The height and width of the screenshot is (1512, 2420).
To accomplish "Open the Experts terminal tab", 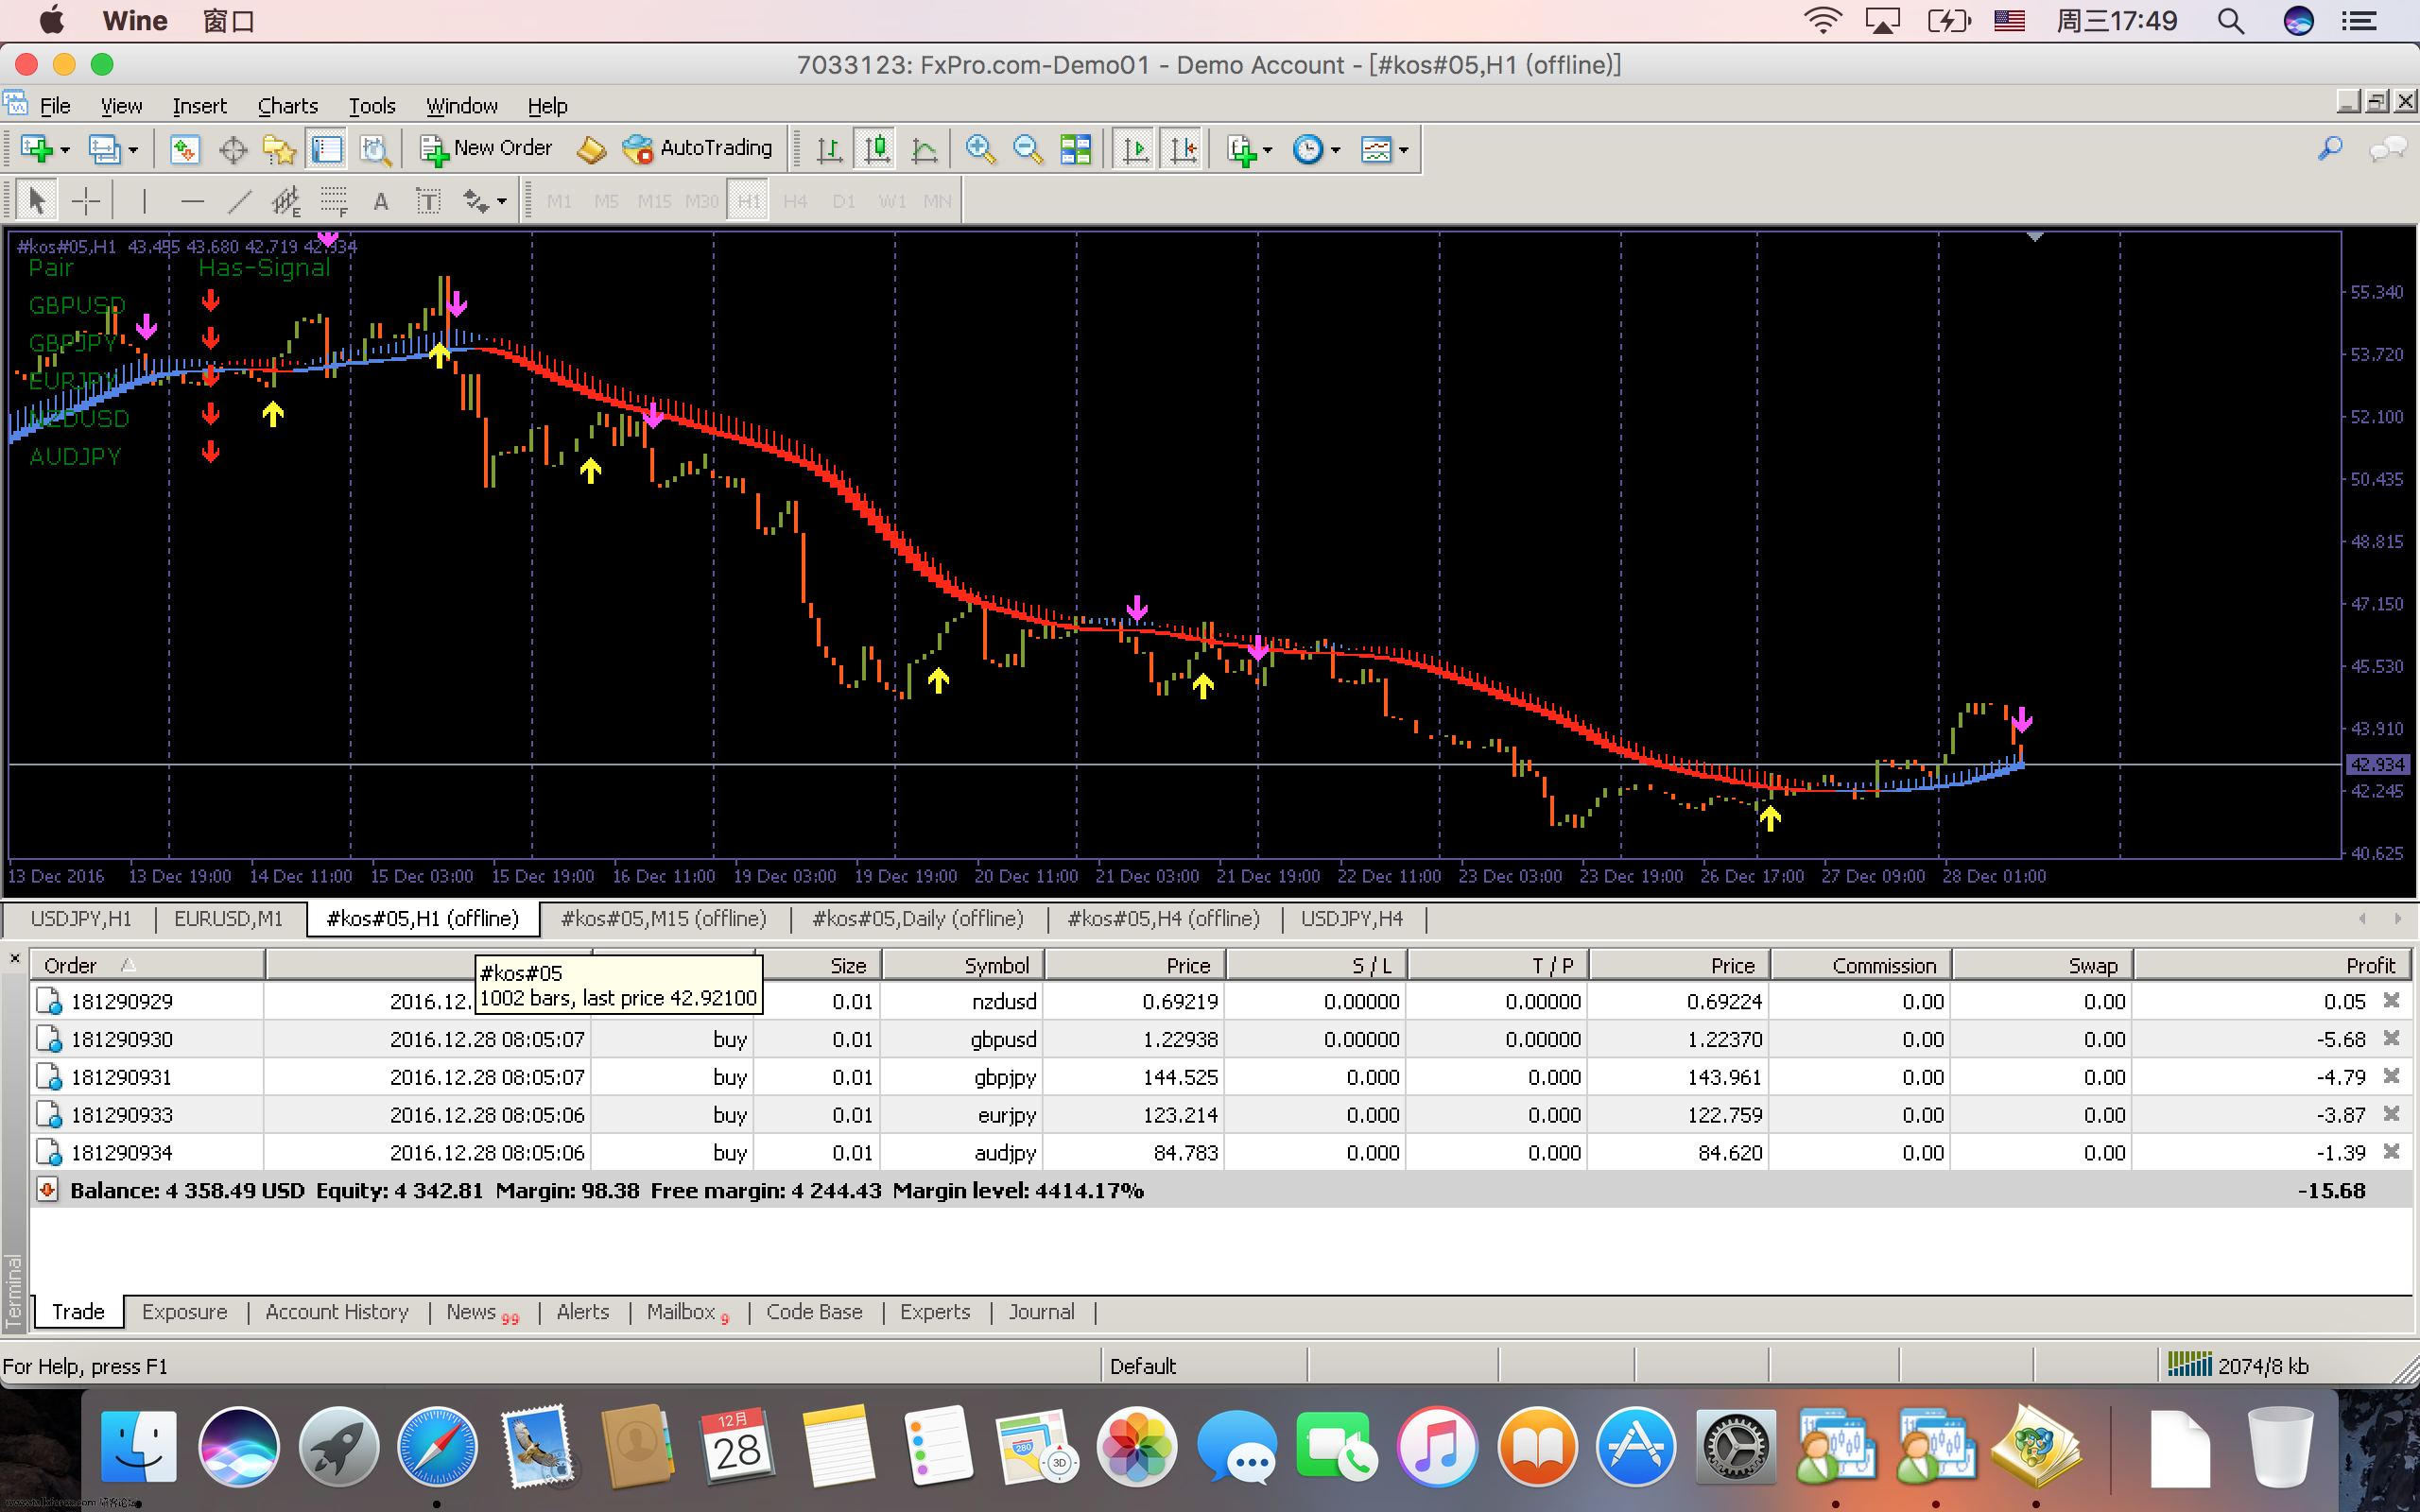I will [934, 1312].
